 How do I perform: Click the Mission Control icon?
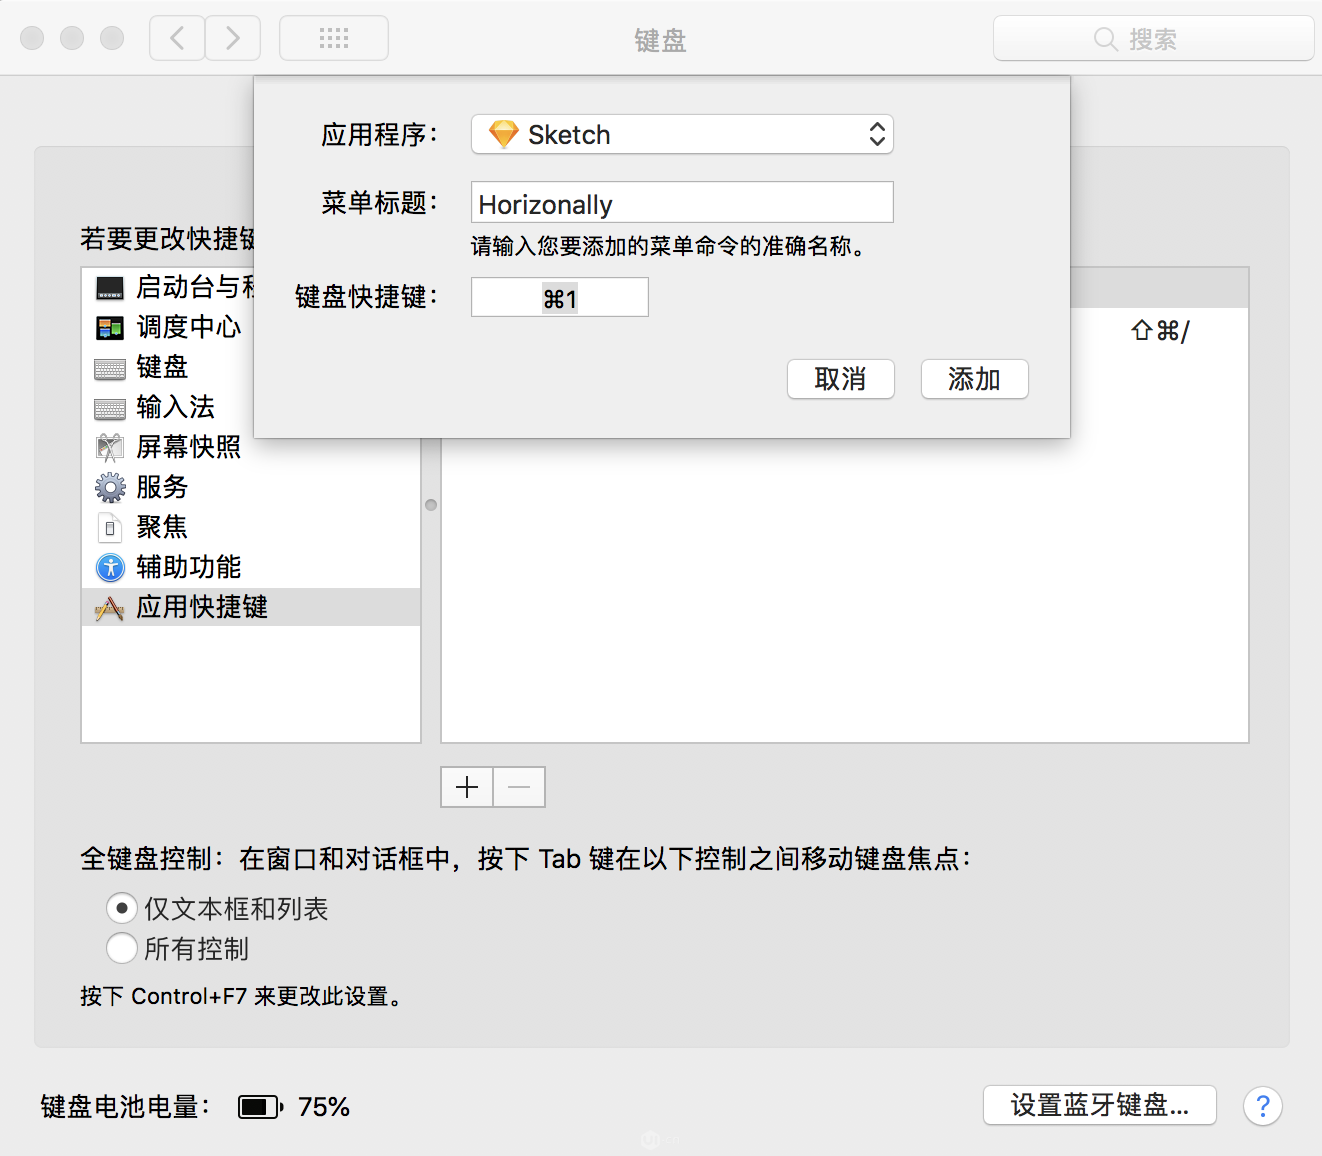[110, 328]
